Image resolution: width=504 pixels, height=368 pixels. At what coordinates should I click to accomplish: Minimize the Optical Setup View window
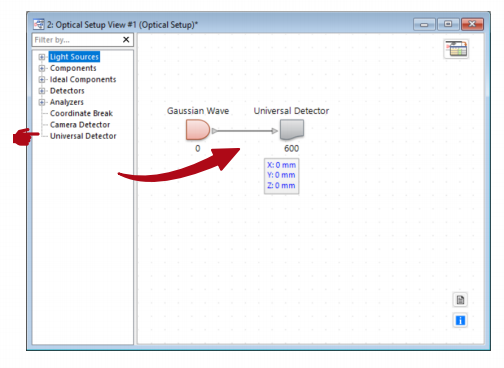[424, 24]
